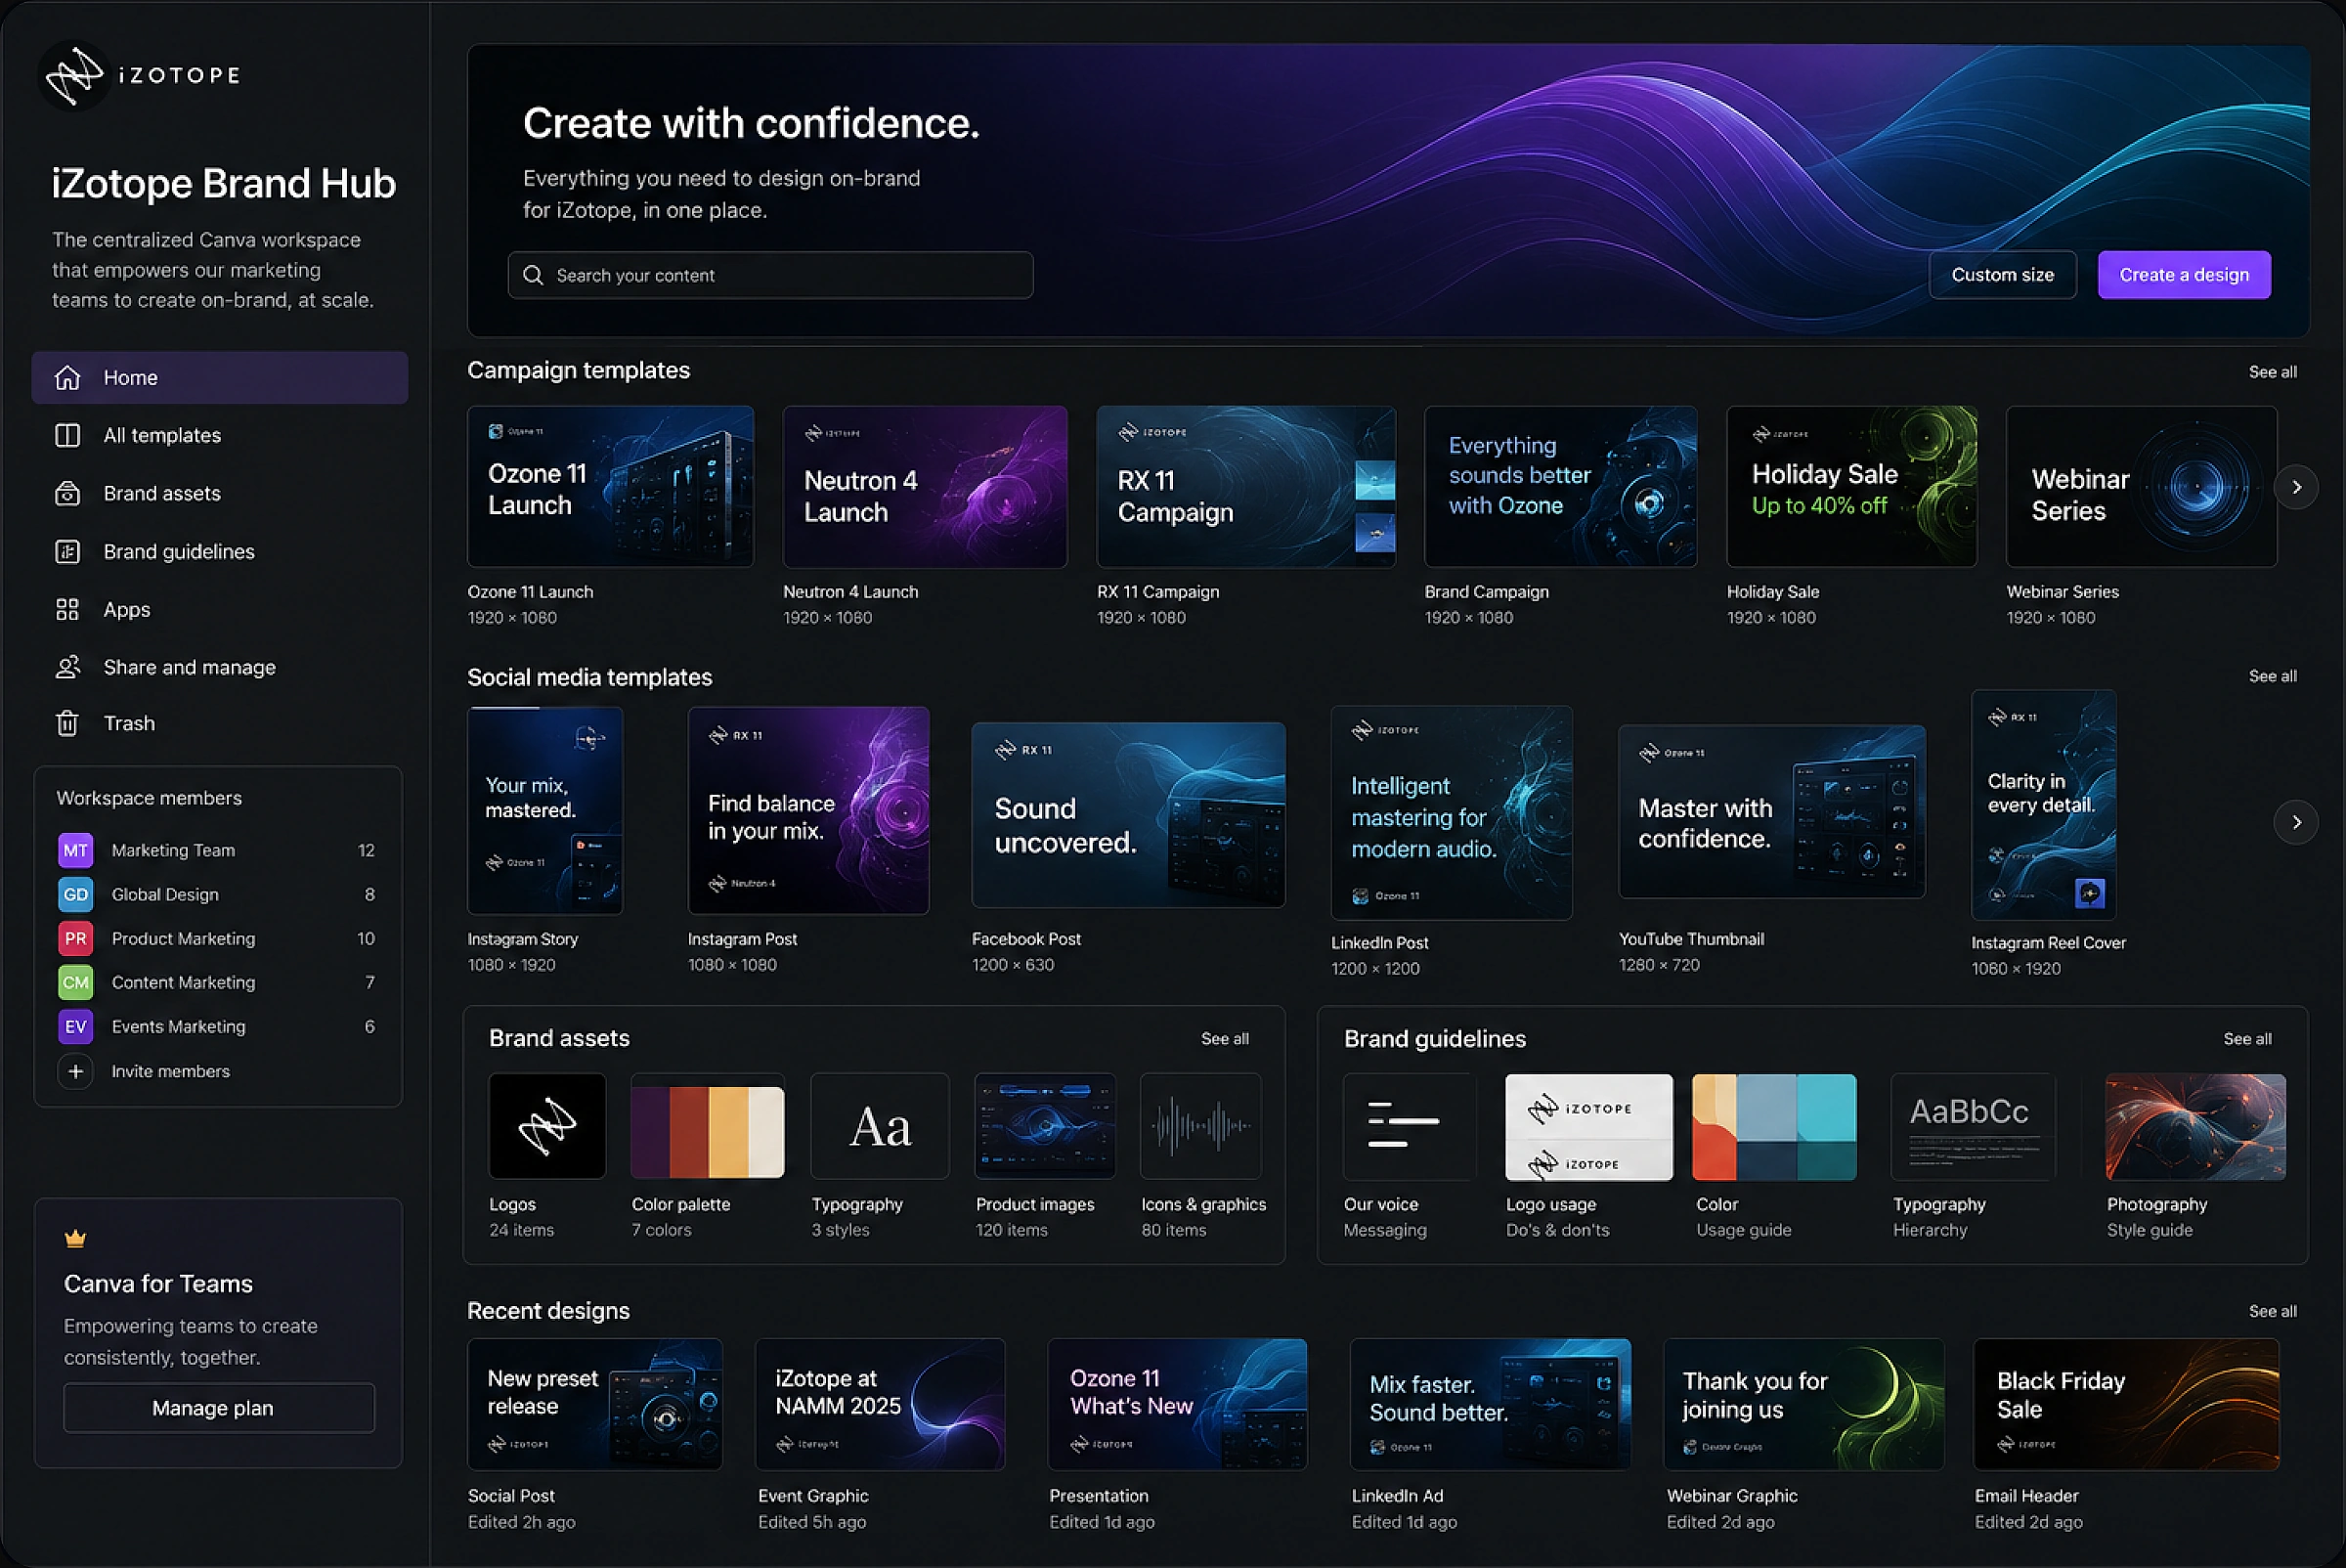The image size is (2346, 1568).
Task: Open the RX 11 Campaign template
Action: (x=1246, y=487)
